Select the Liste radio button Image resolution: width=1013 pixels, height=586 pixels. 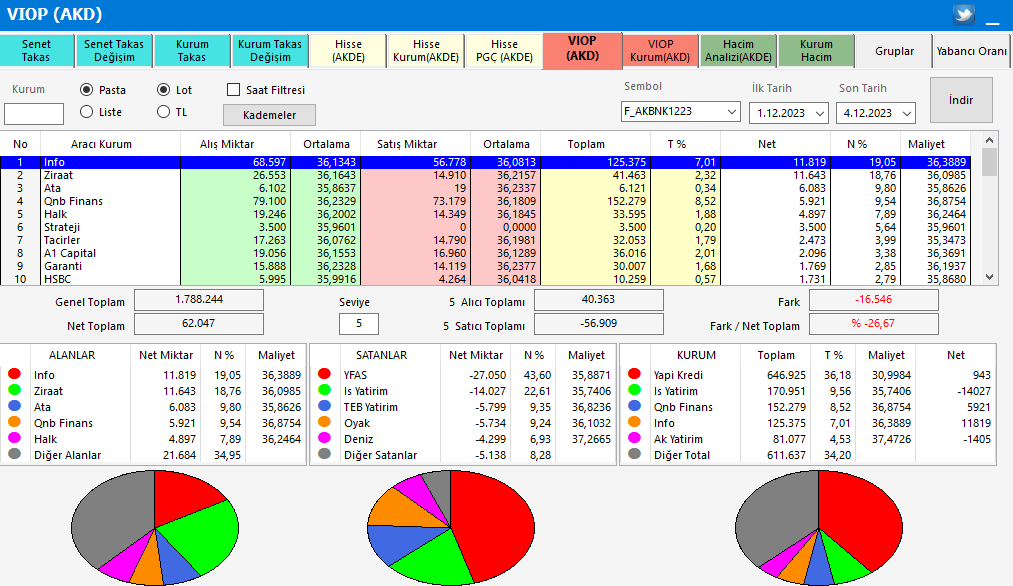click(x=87, y=112)
